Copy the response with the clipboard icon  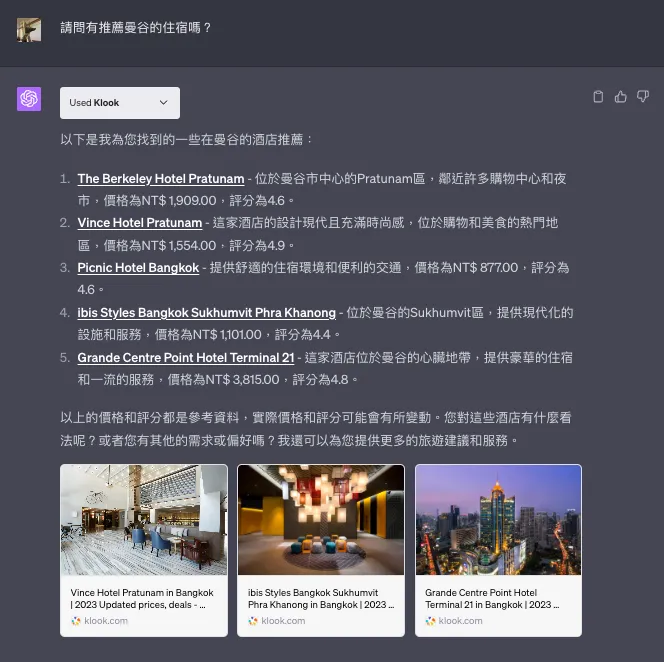point(598,97)
